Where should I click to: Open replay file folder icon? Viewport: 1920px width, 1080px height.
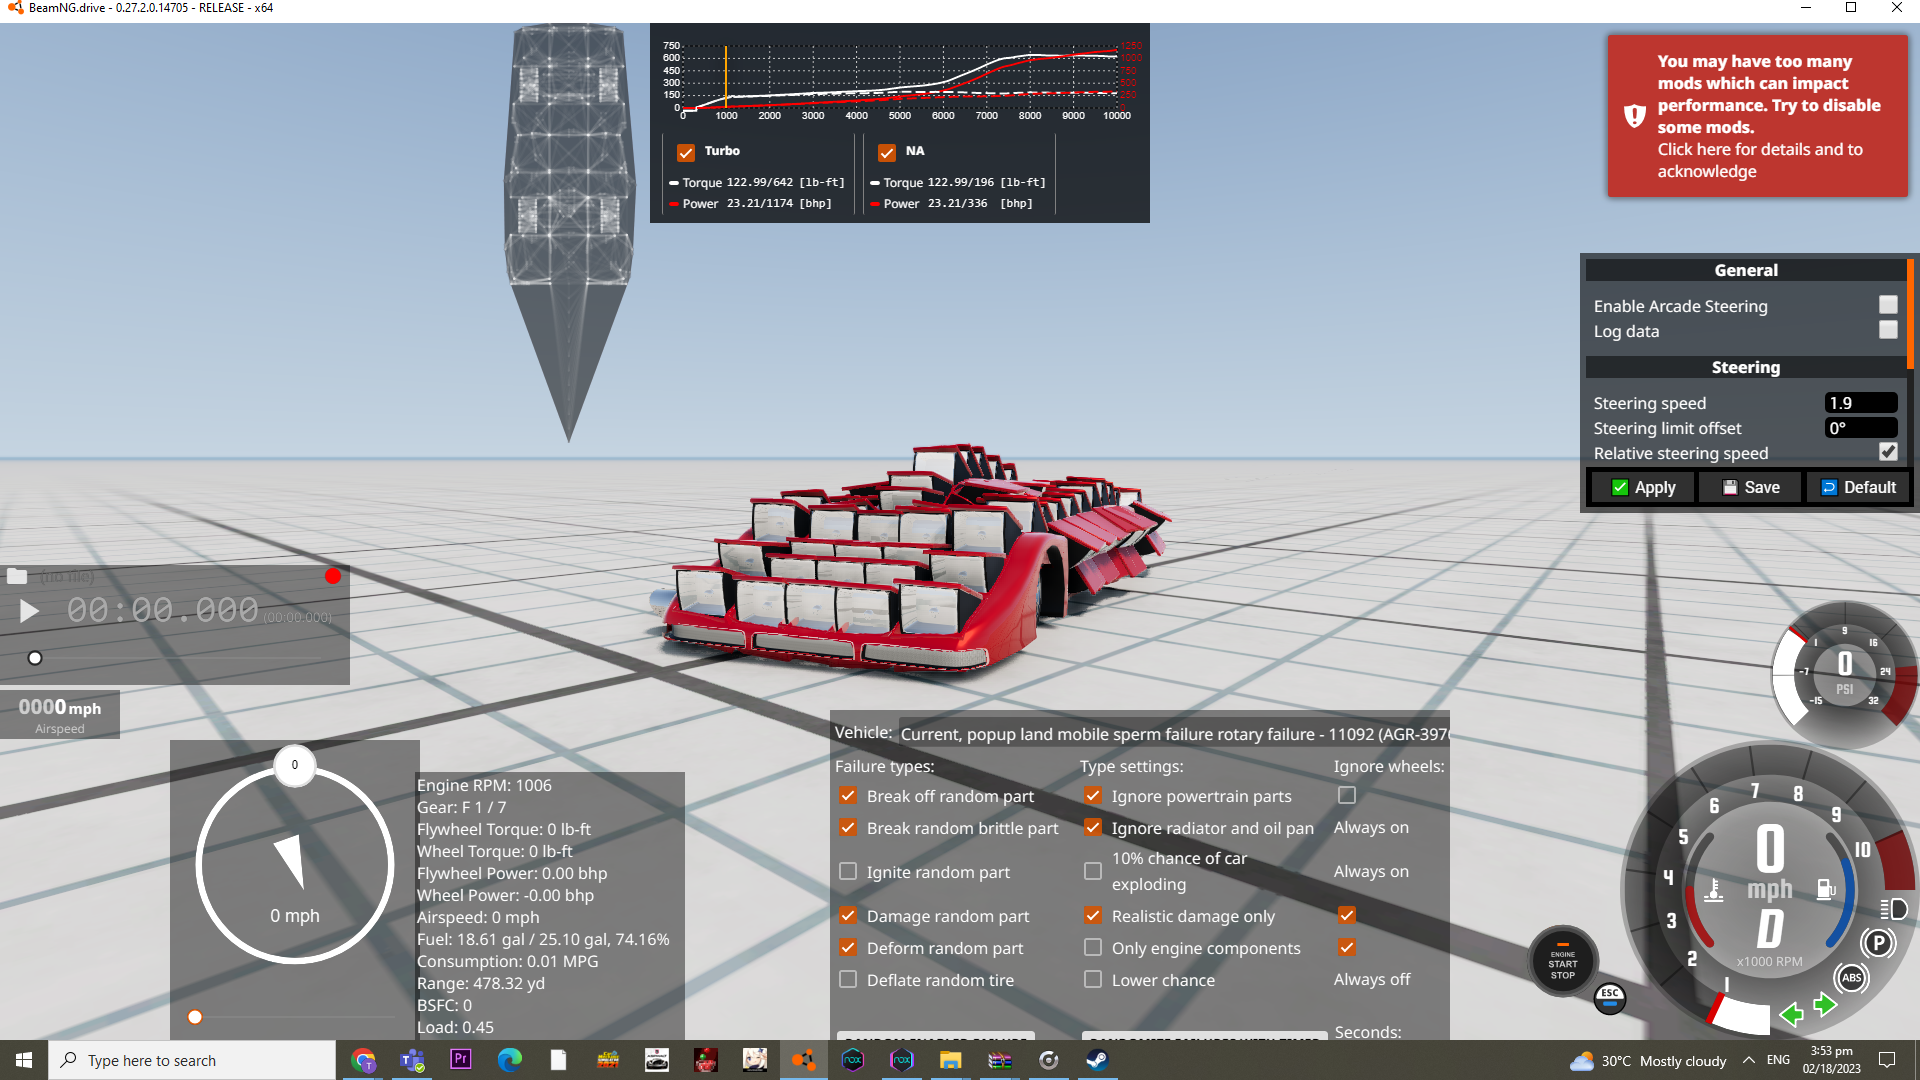pos(17,576)
